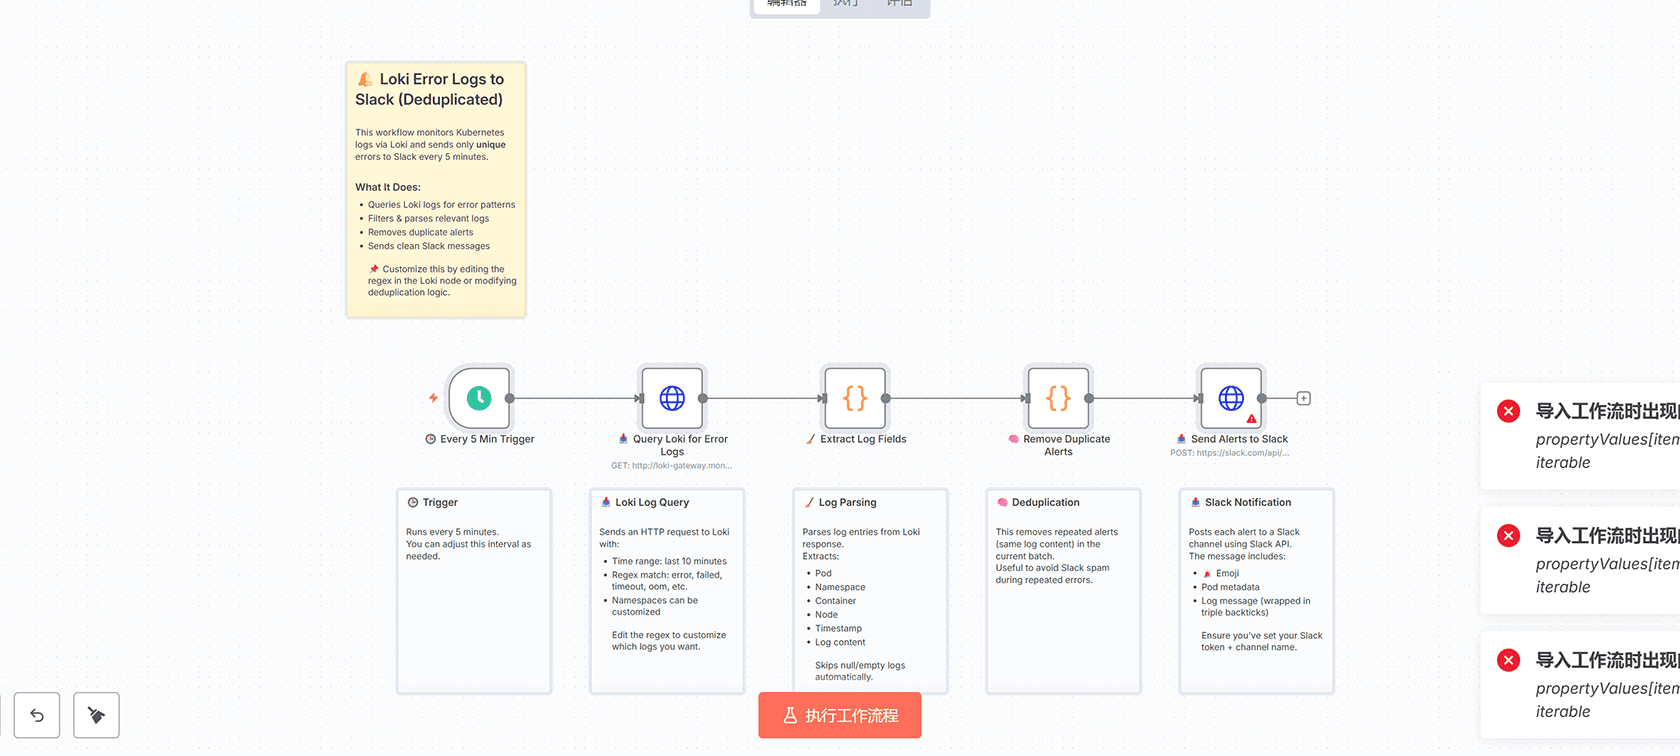Click the red X icon on topmost error toast
The width and height of the screenshot is (1680, 756).
point(1508,411)
